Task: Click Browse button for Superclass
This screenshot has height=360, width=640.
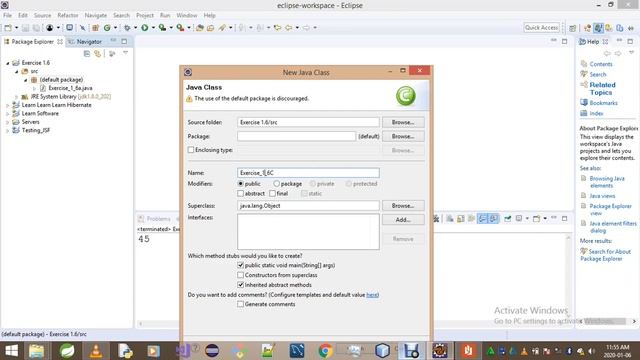Action: 403,206
